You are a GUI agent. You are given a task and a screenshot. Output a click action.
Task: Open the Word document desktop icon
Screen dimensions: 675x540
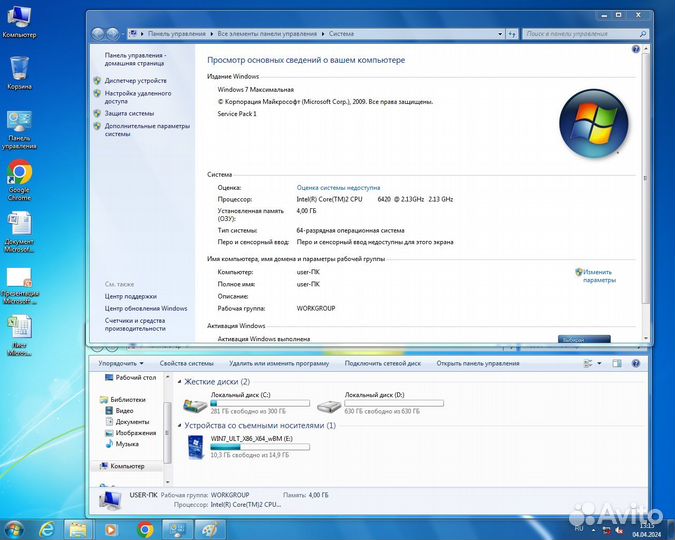click(19, 232)
